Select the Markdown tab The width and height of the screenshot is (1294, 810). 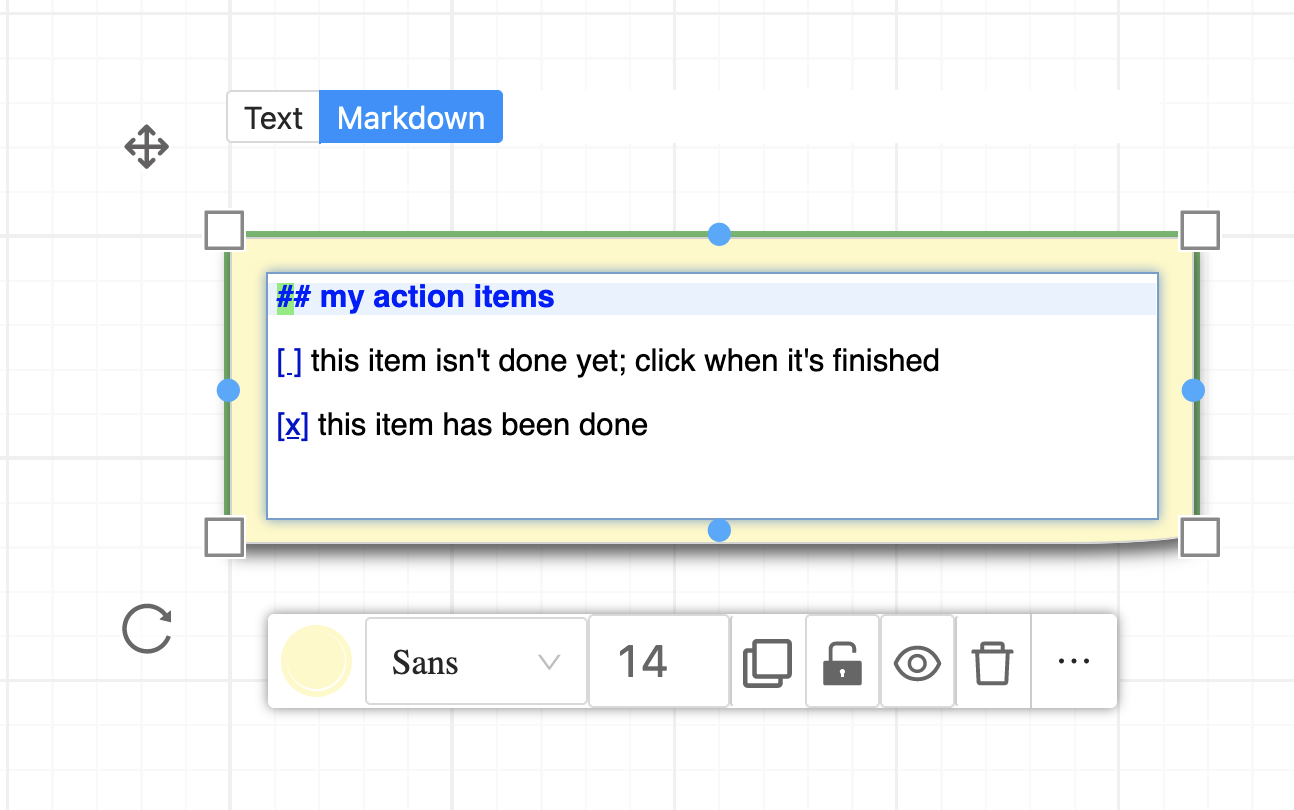[x=411, y=118]
